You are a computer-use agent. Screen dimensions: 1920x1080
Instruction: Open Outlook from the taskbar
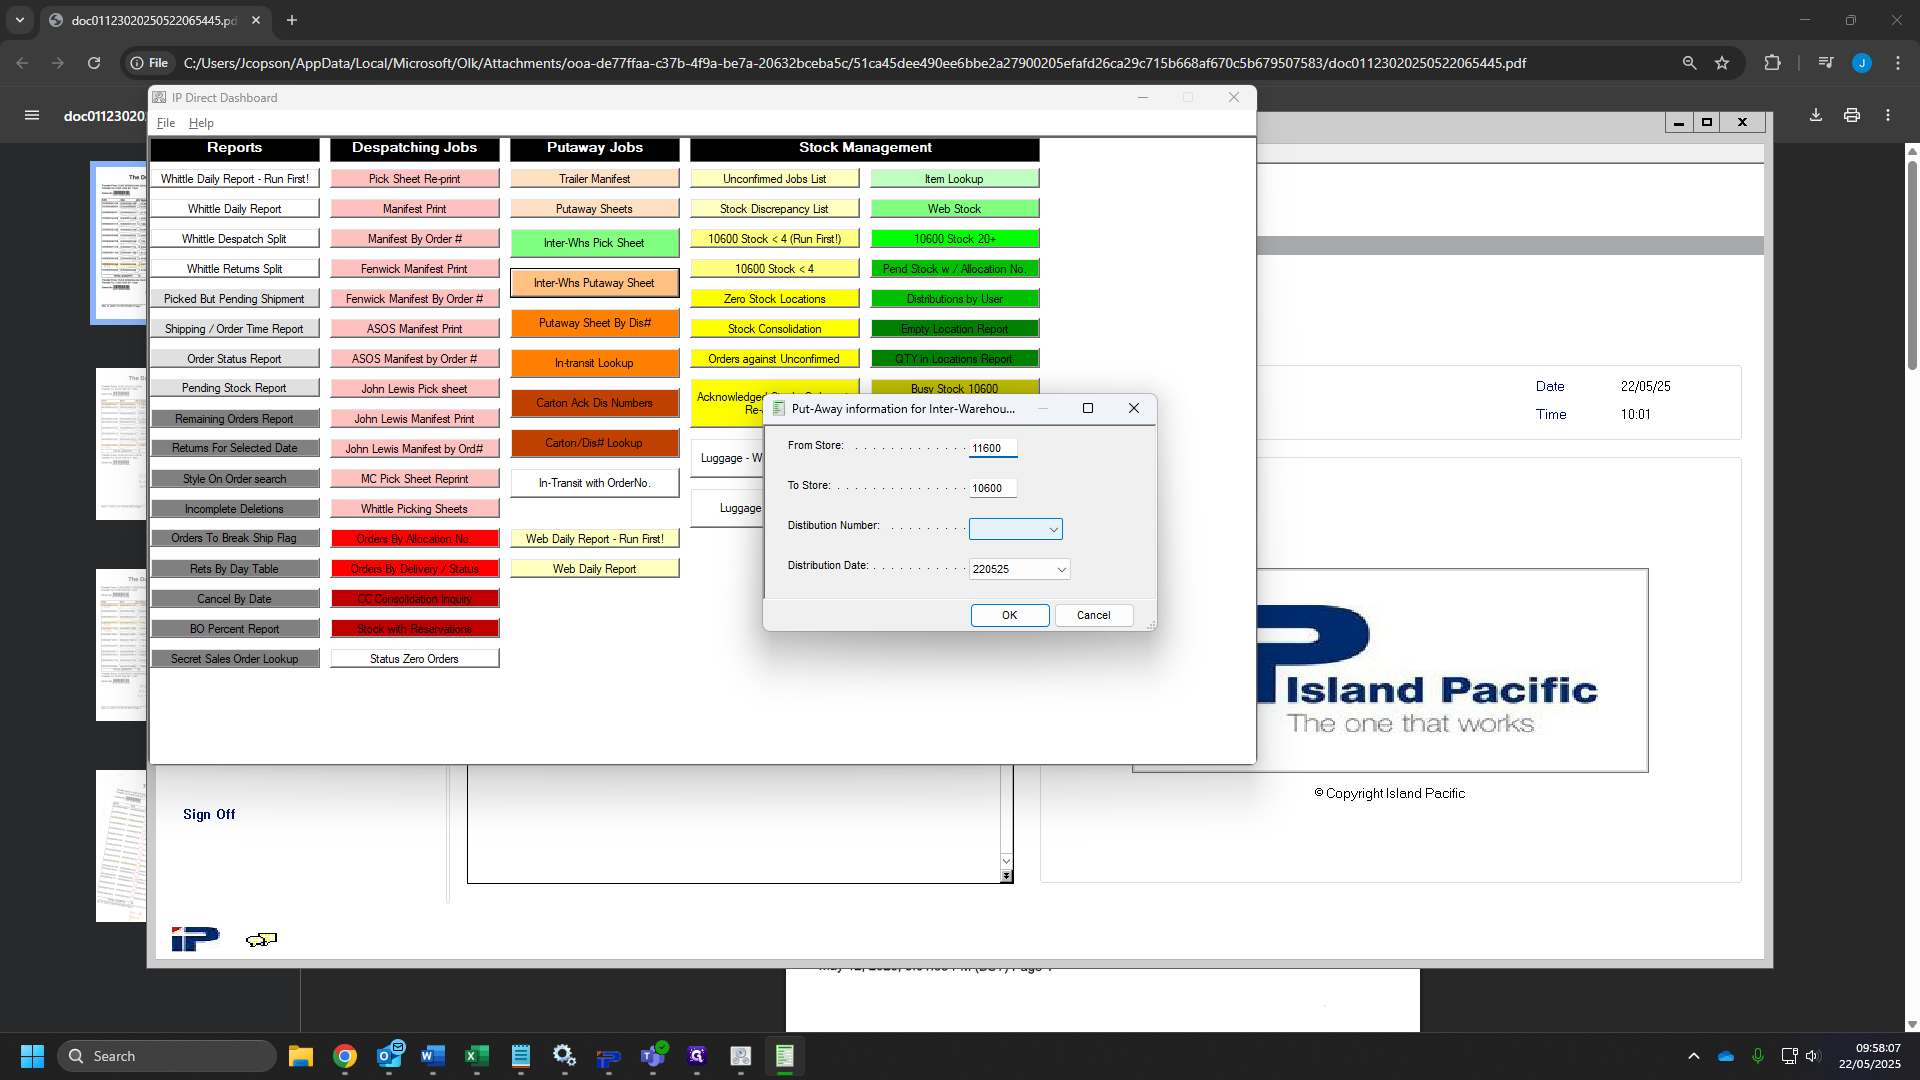pos(389,1056)
